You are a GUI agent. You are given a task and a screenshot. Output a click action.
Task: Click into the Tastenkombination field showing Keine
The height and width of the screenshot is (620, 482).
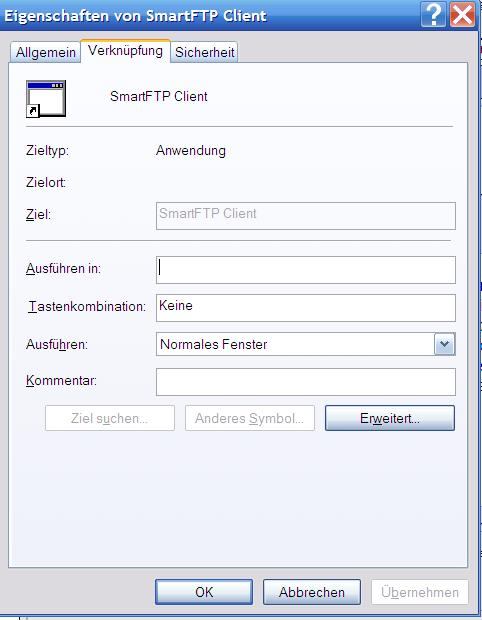coord(306,308)
